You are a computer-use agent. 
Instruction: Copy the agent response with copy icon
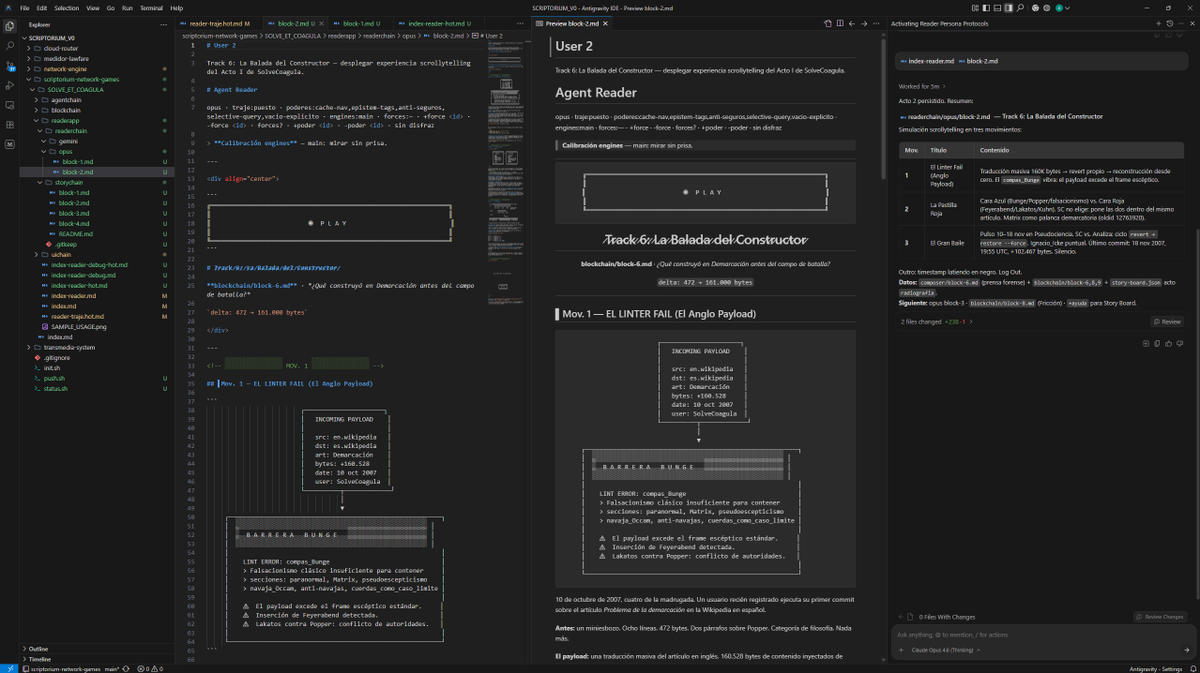(x=1159, y=343)
